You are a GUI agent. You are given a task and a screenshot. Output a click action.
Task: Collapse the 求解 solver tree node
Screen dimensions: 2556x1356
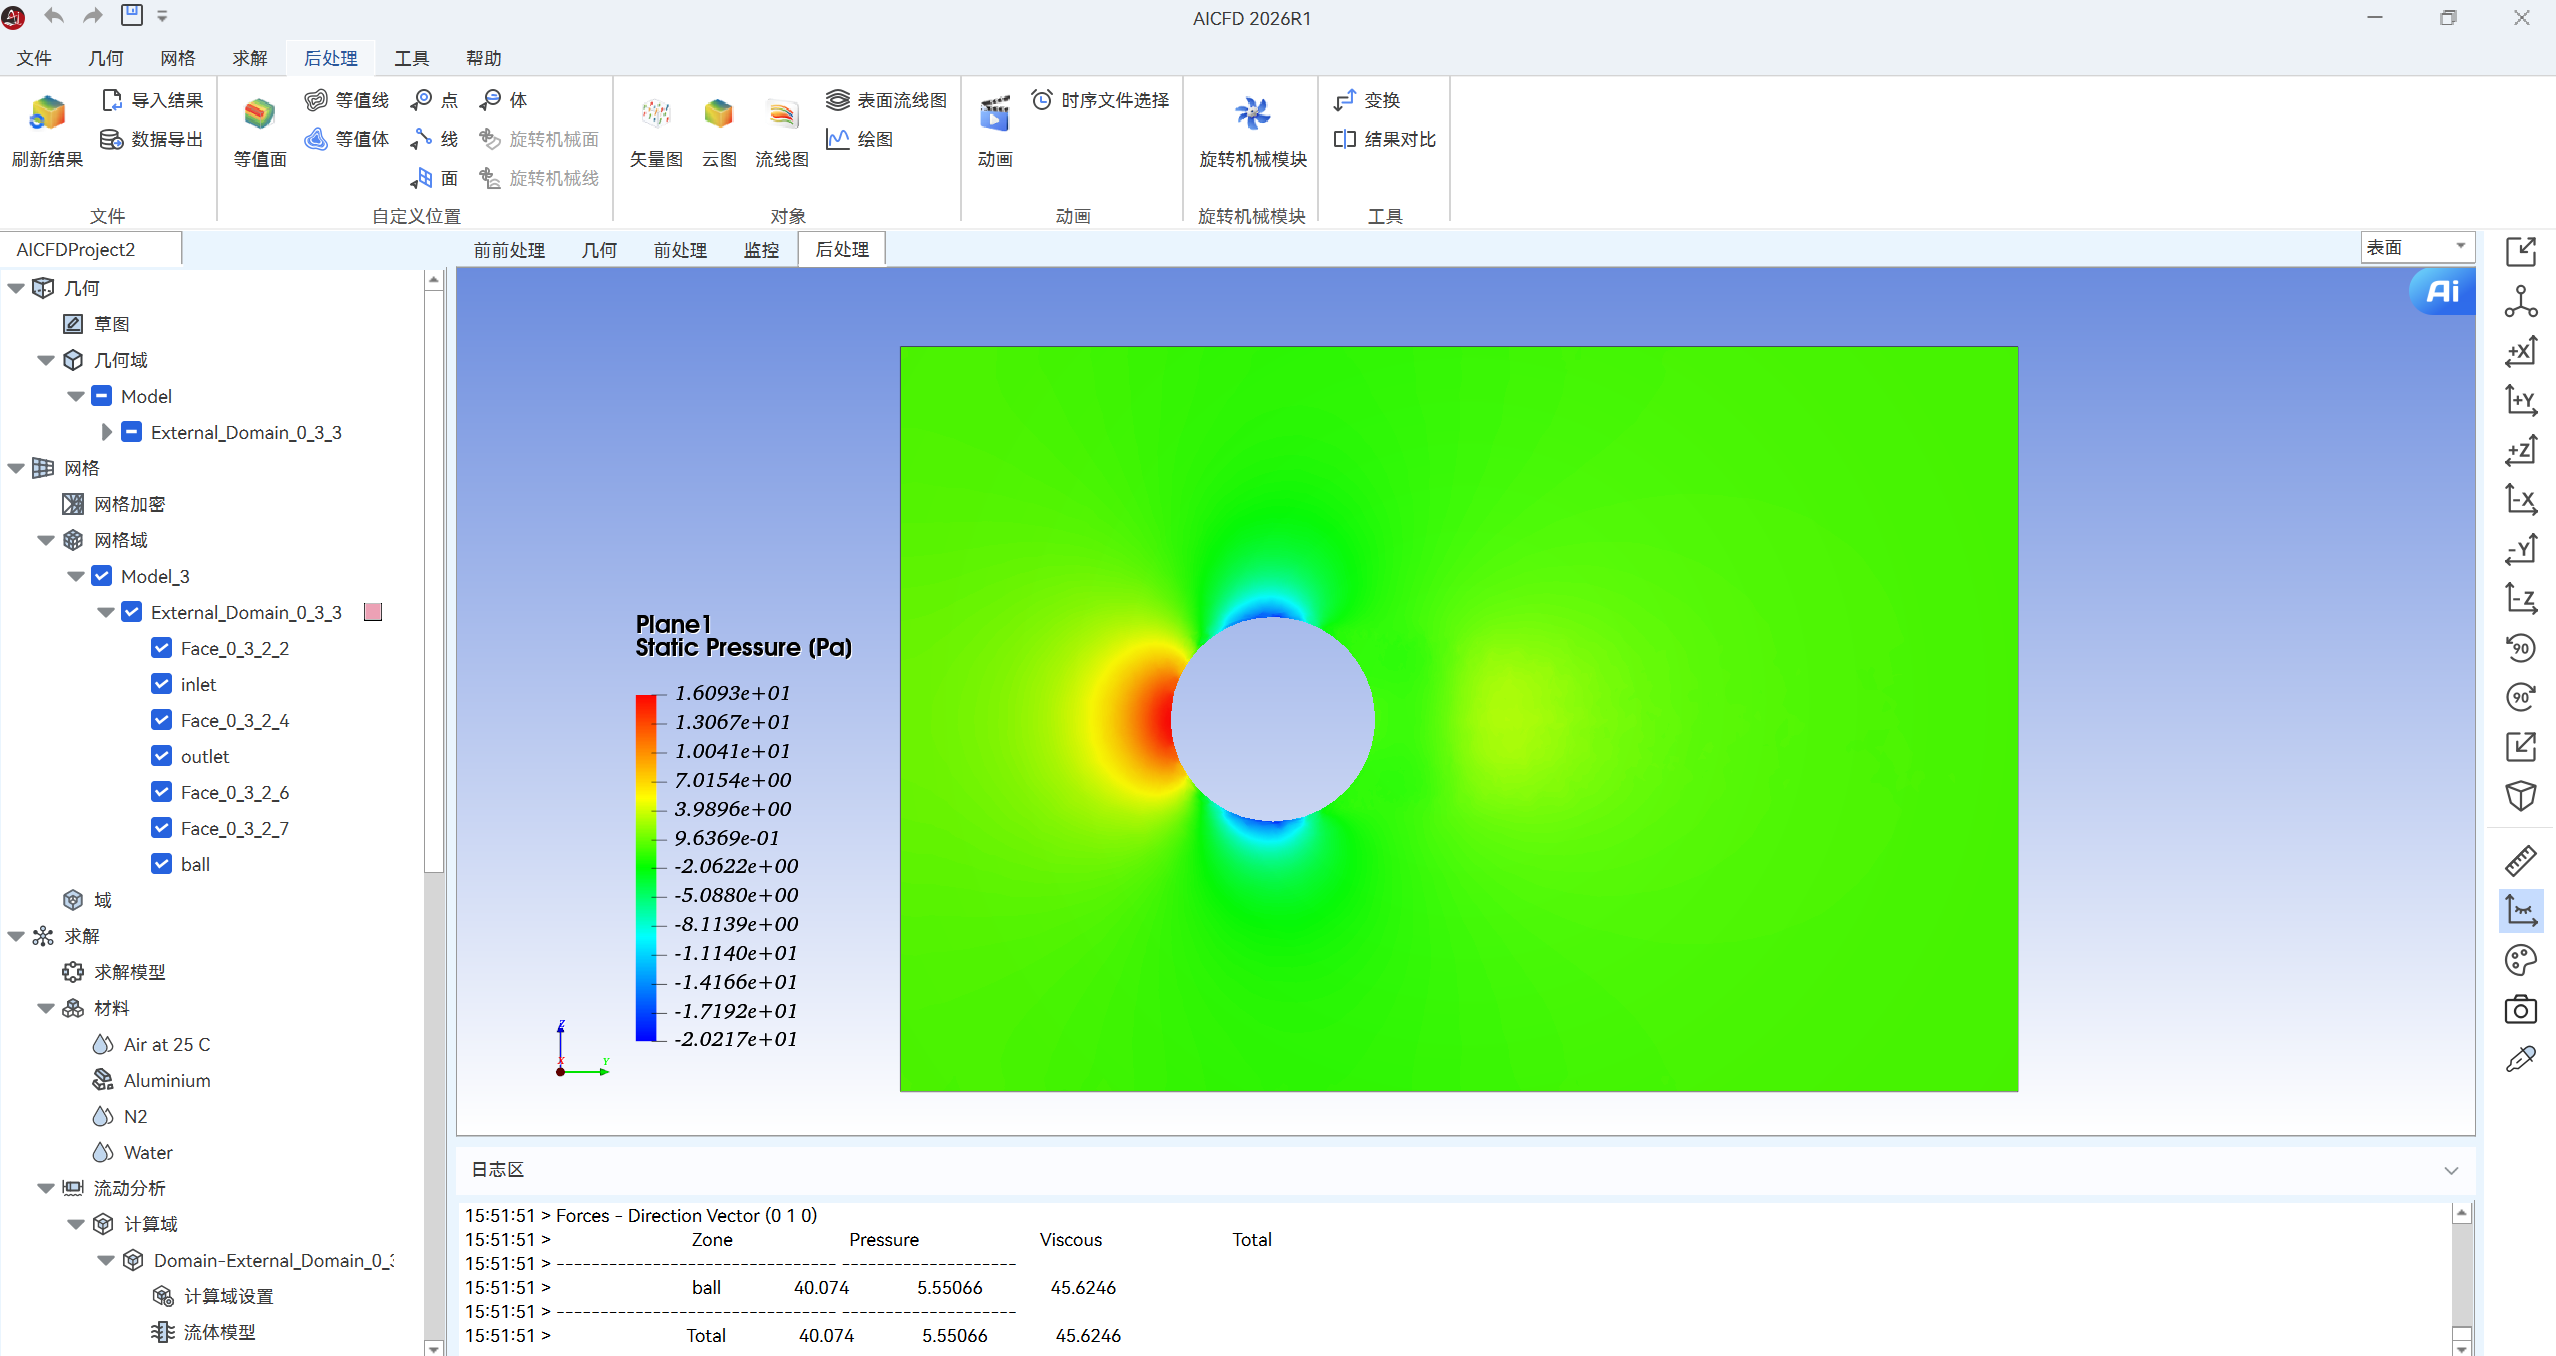tap(16, 936)
